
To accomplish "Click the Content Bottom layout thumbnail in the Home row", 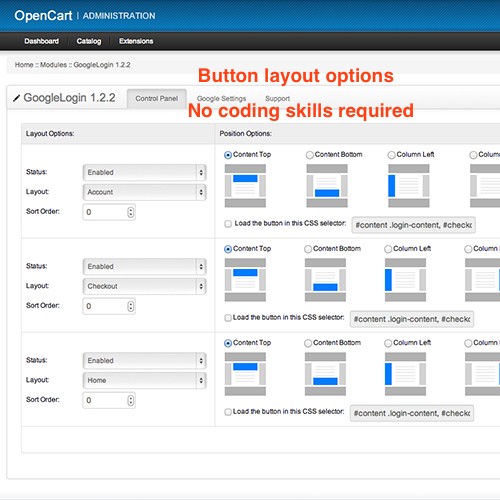I will tap(325, 374).
